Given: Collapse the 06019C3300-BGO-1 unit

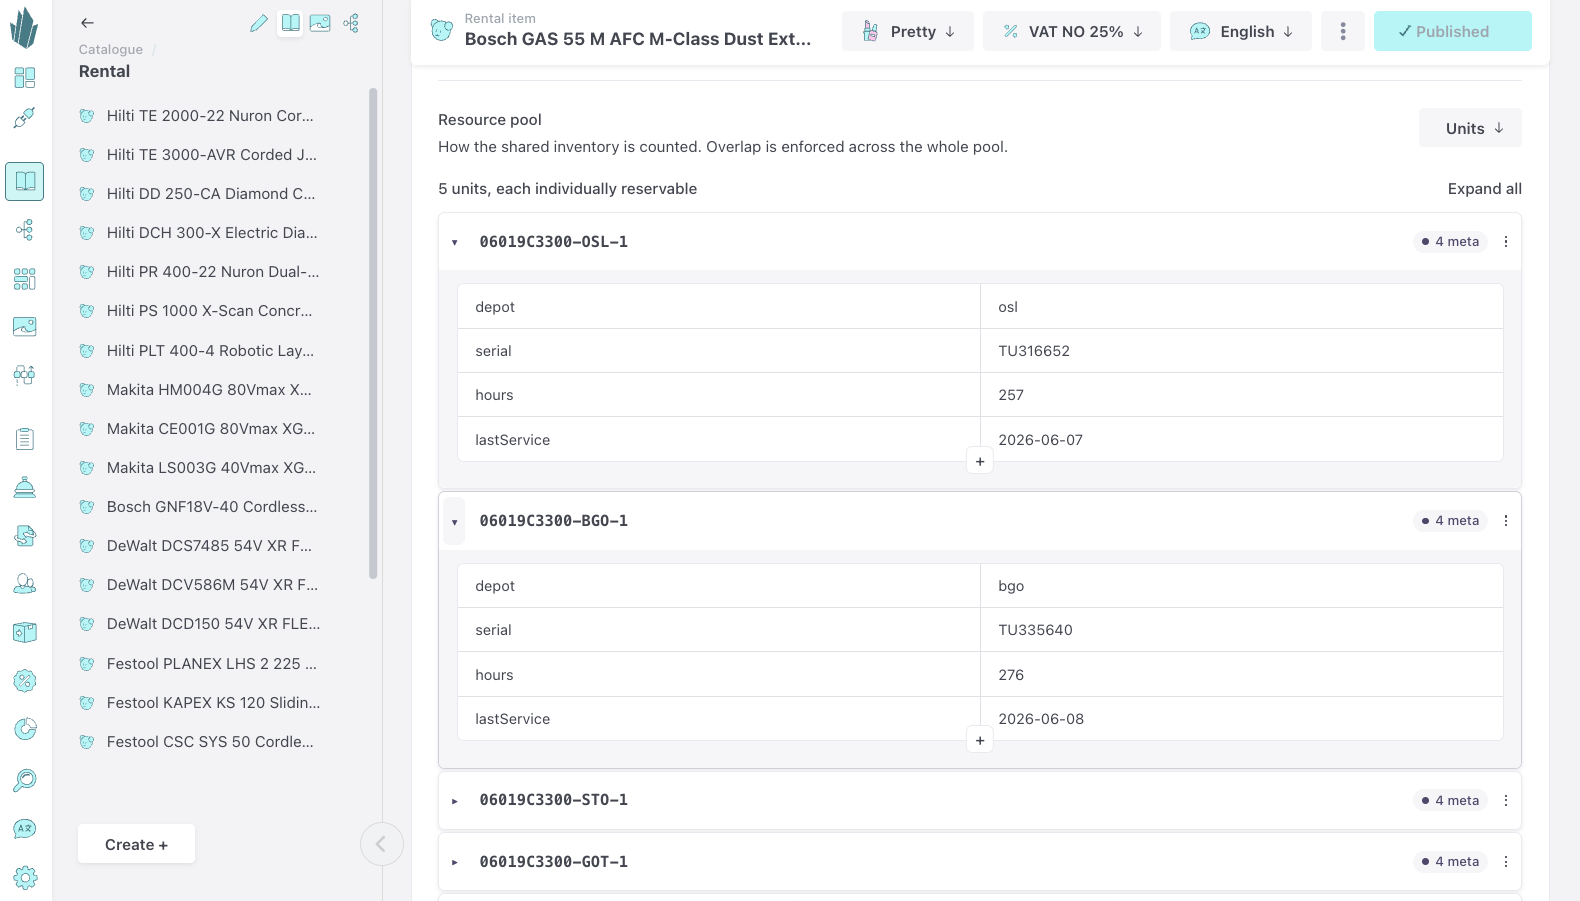Looking at the screenshot, I should [454, 521].
